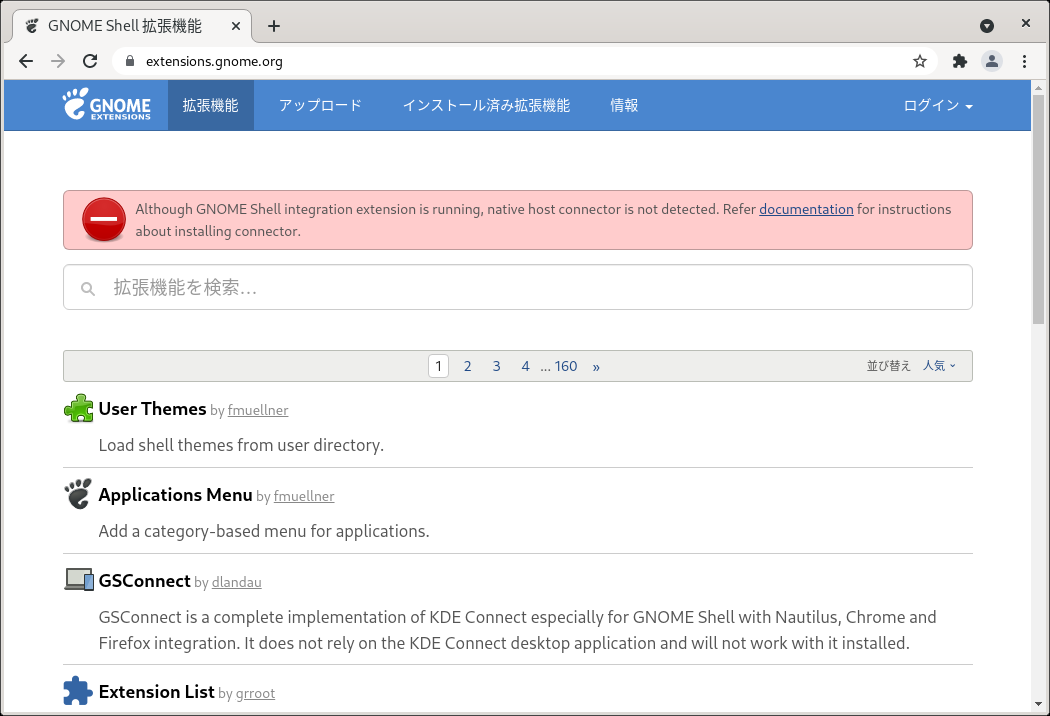This screenshot has height=716, width=1050.
Task: Close the GNOME Shell 拡張機能 tab
Action: (236, 25)
